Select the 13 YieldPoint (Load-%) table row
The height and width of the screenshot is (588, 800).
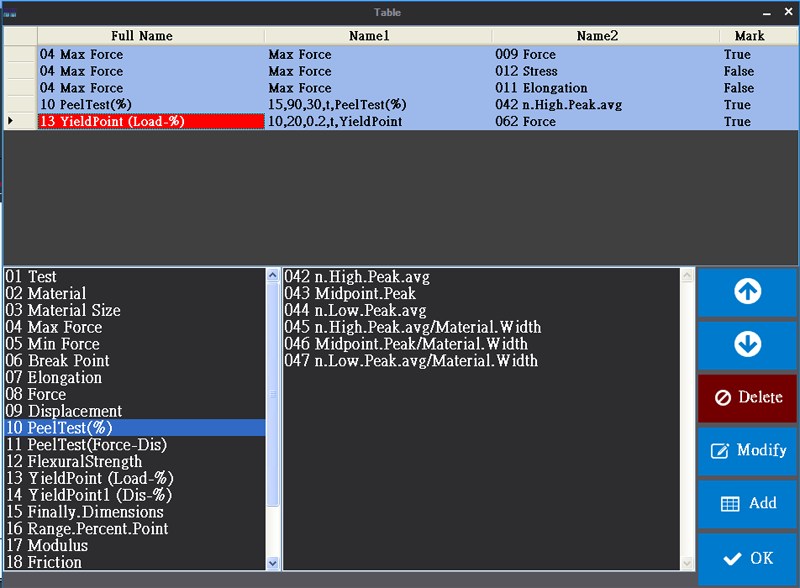(x=150, y=122)
